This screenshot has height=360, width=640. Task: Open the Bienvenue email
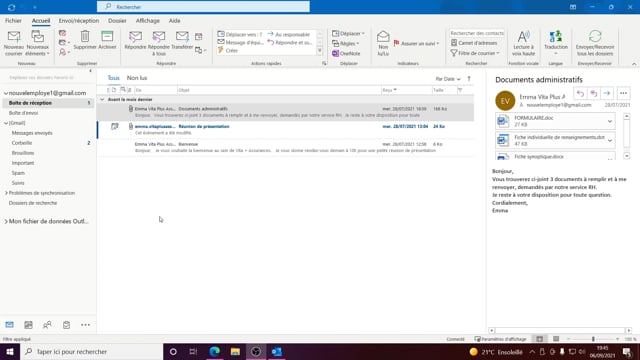click(x=285, y=147)
